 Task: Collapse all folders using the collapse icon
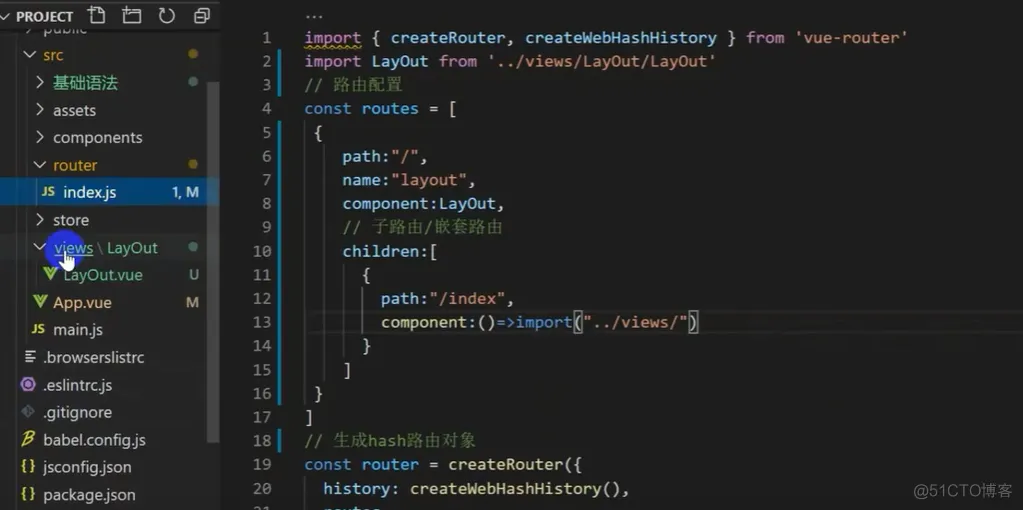coord(202,15)
